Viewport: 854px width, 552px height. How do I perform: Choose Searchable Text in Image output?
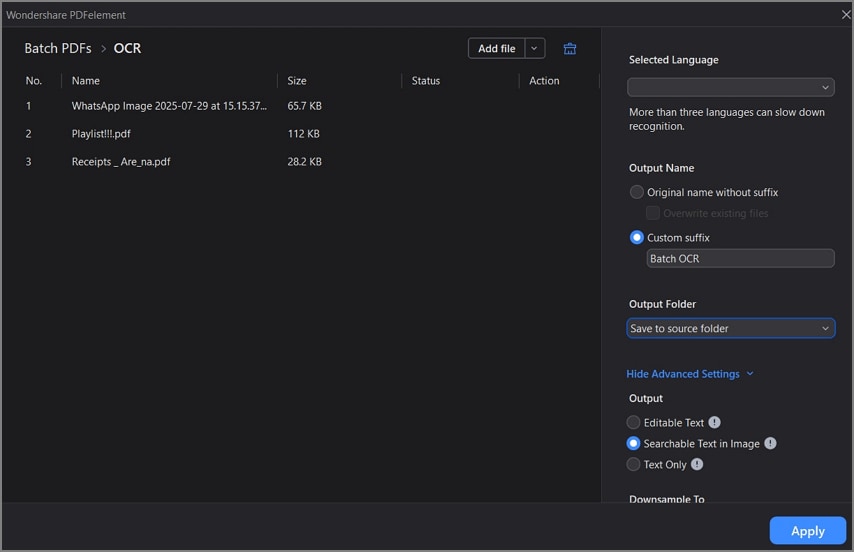pos(633,444)
